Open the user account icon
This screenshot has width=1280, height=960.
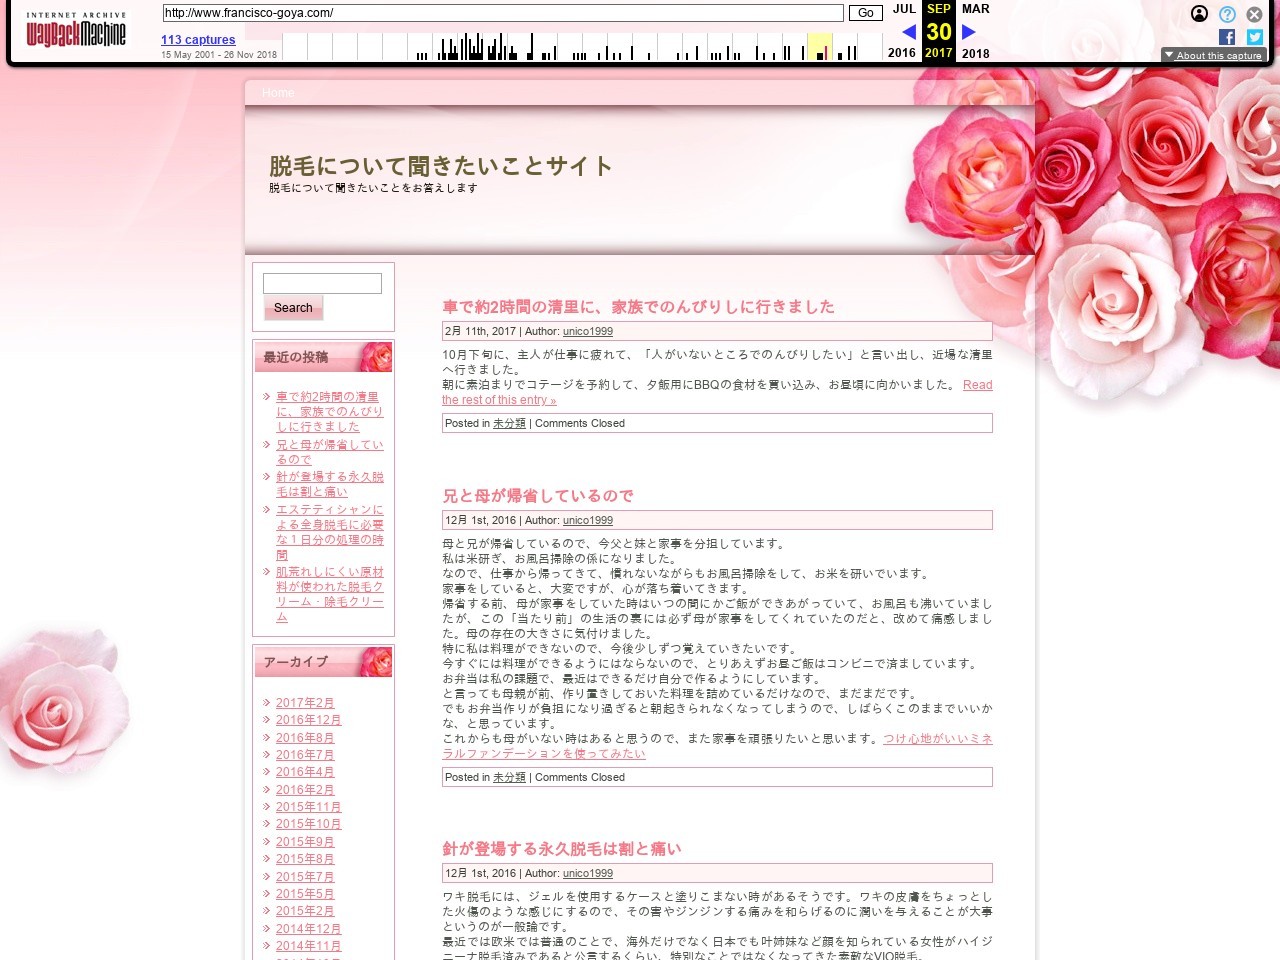tap(1199, 14)
